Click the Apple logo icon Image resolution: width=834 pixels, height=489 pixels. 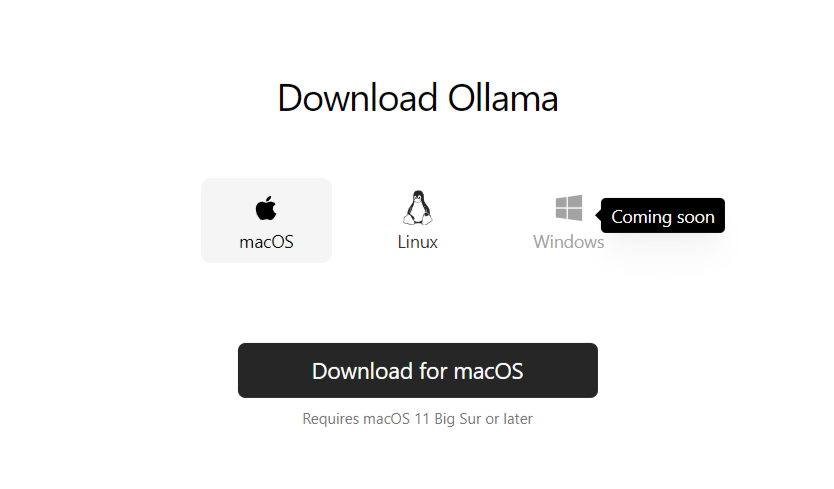click(x=266, y=208)
